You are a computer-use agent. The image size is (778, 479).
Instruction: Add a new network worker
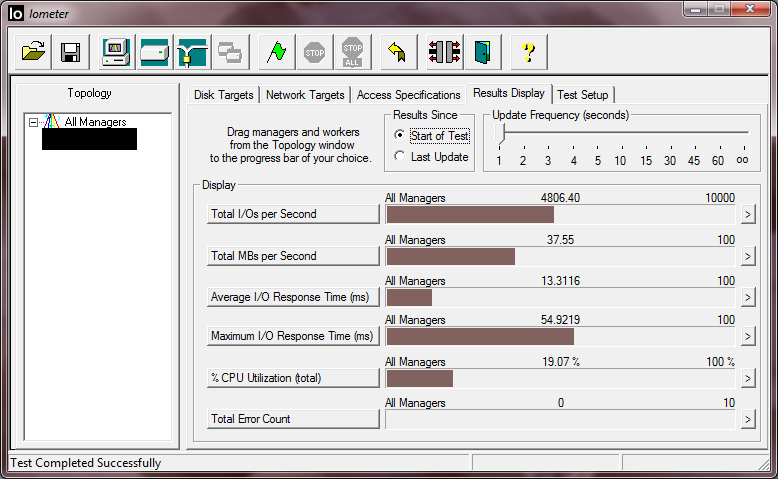tap(192, 52)
